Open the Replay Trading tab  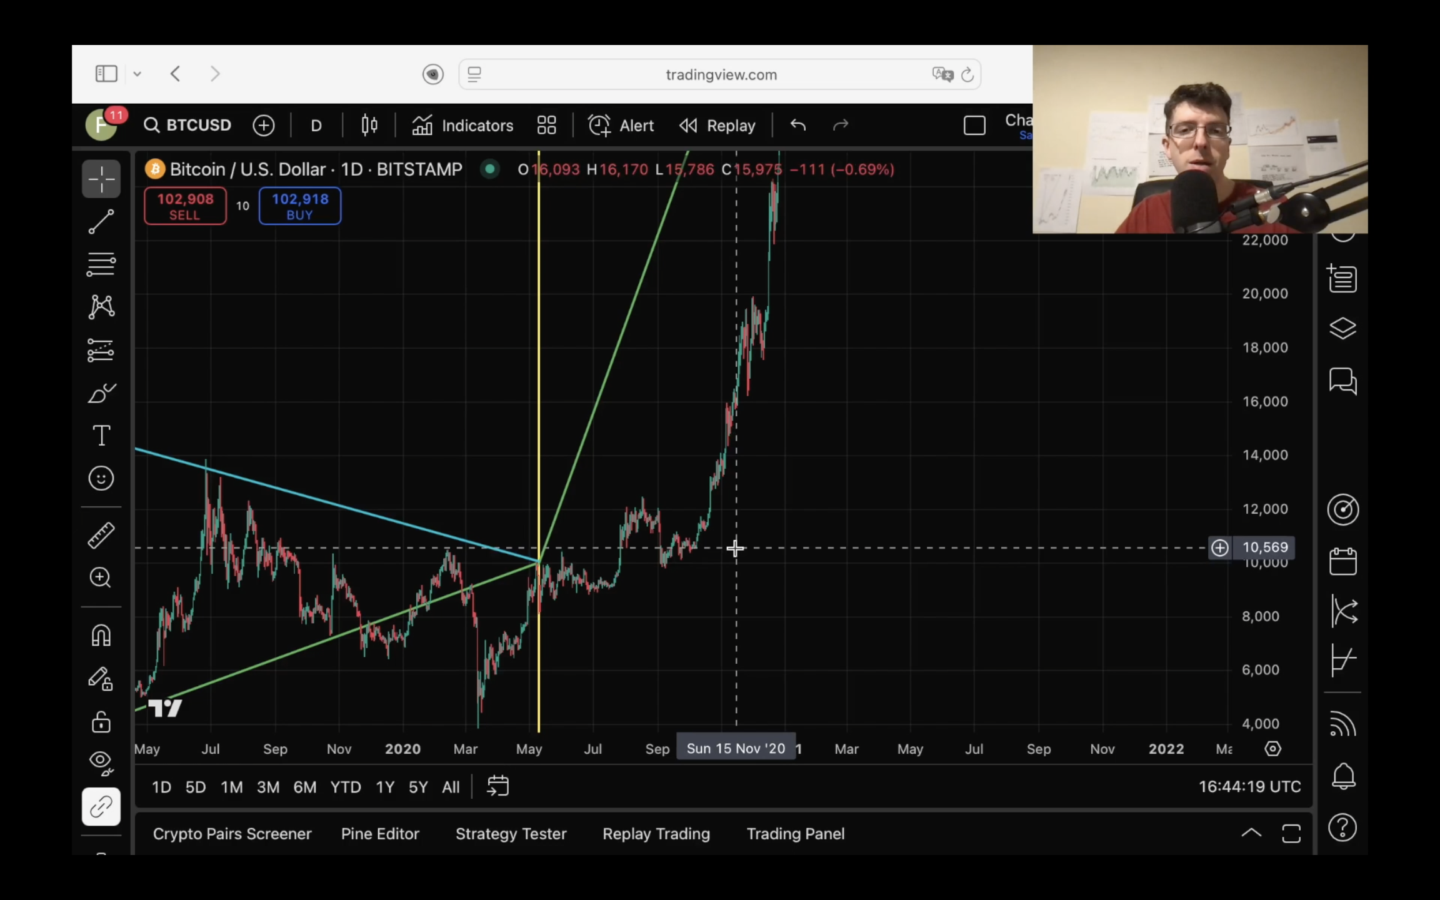pyautogui.click(x=656, y=834)
